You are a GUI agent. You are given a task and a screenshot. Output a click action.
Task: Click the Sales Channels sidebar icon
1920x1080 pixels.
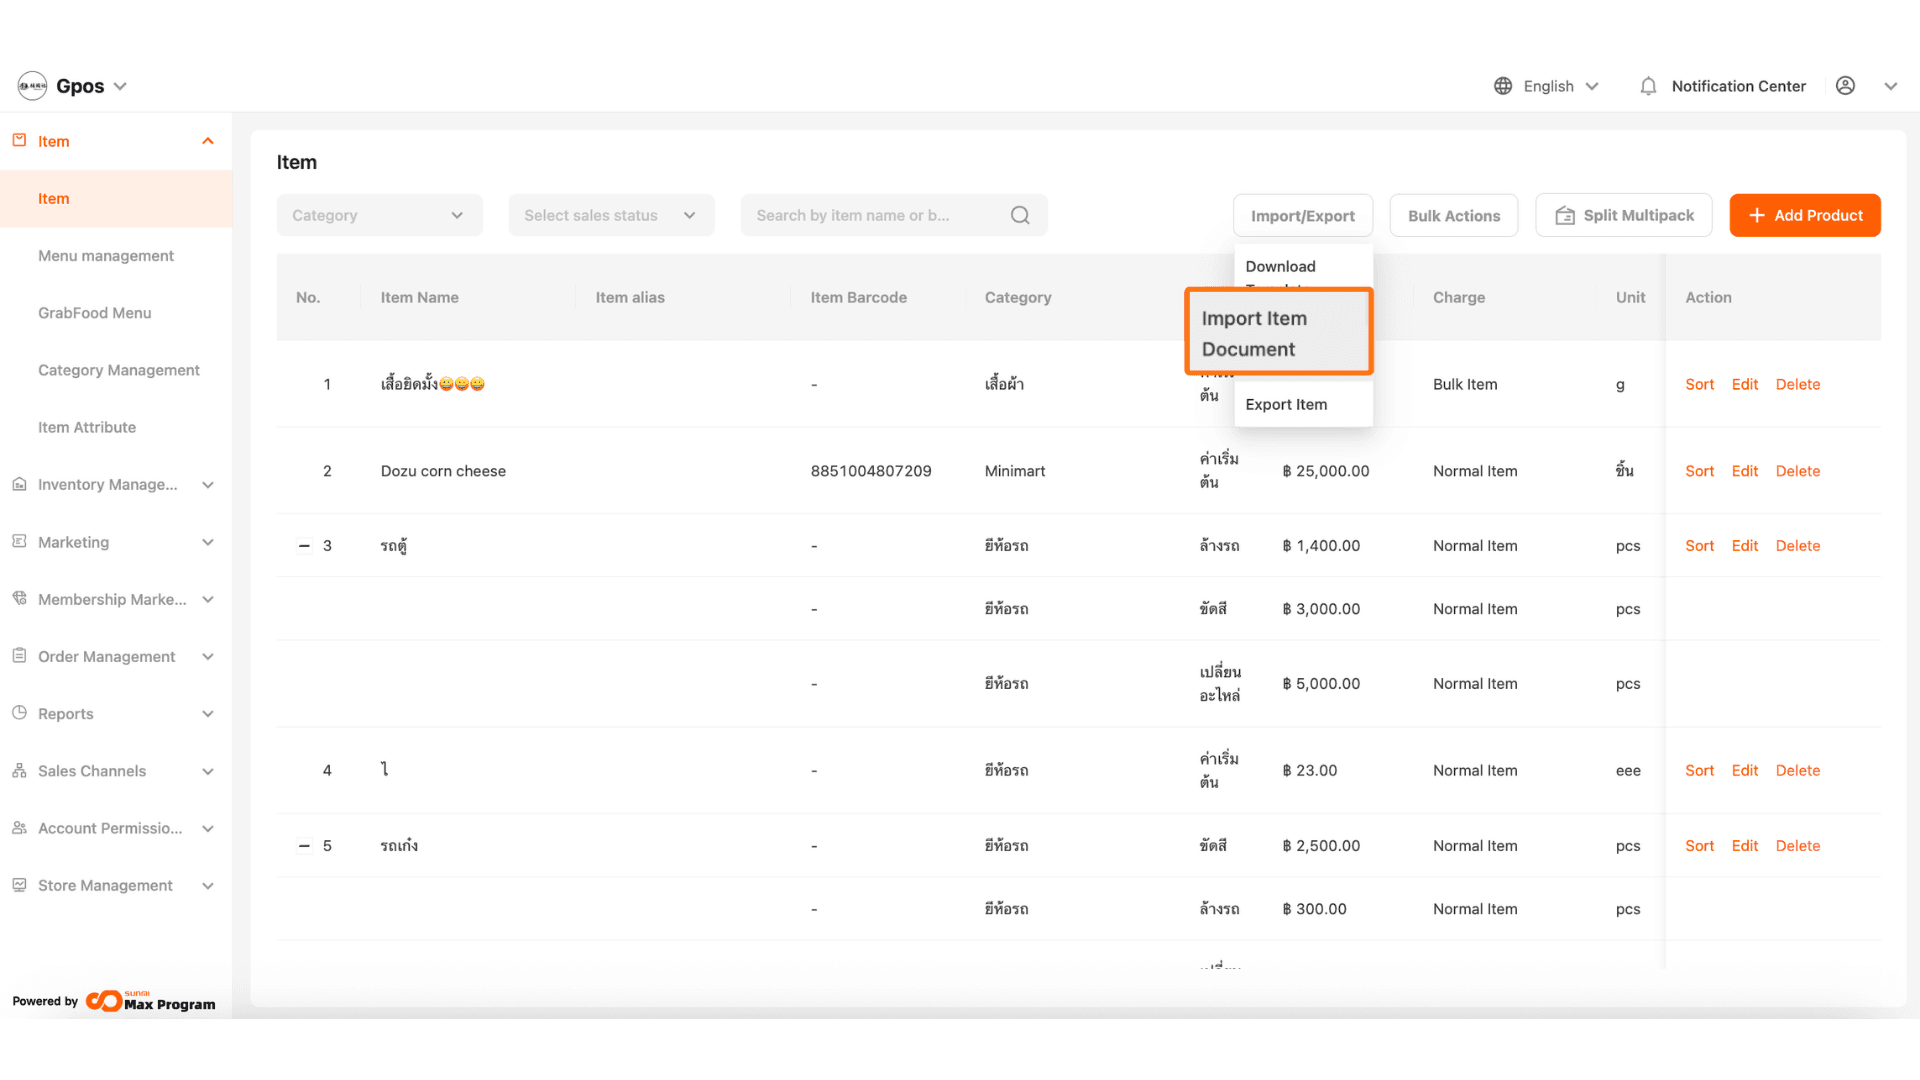coord(19,771)
